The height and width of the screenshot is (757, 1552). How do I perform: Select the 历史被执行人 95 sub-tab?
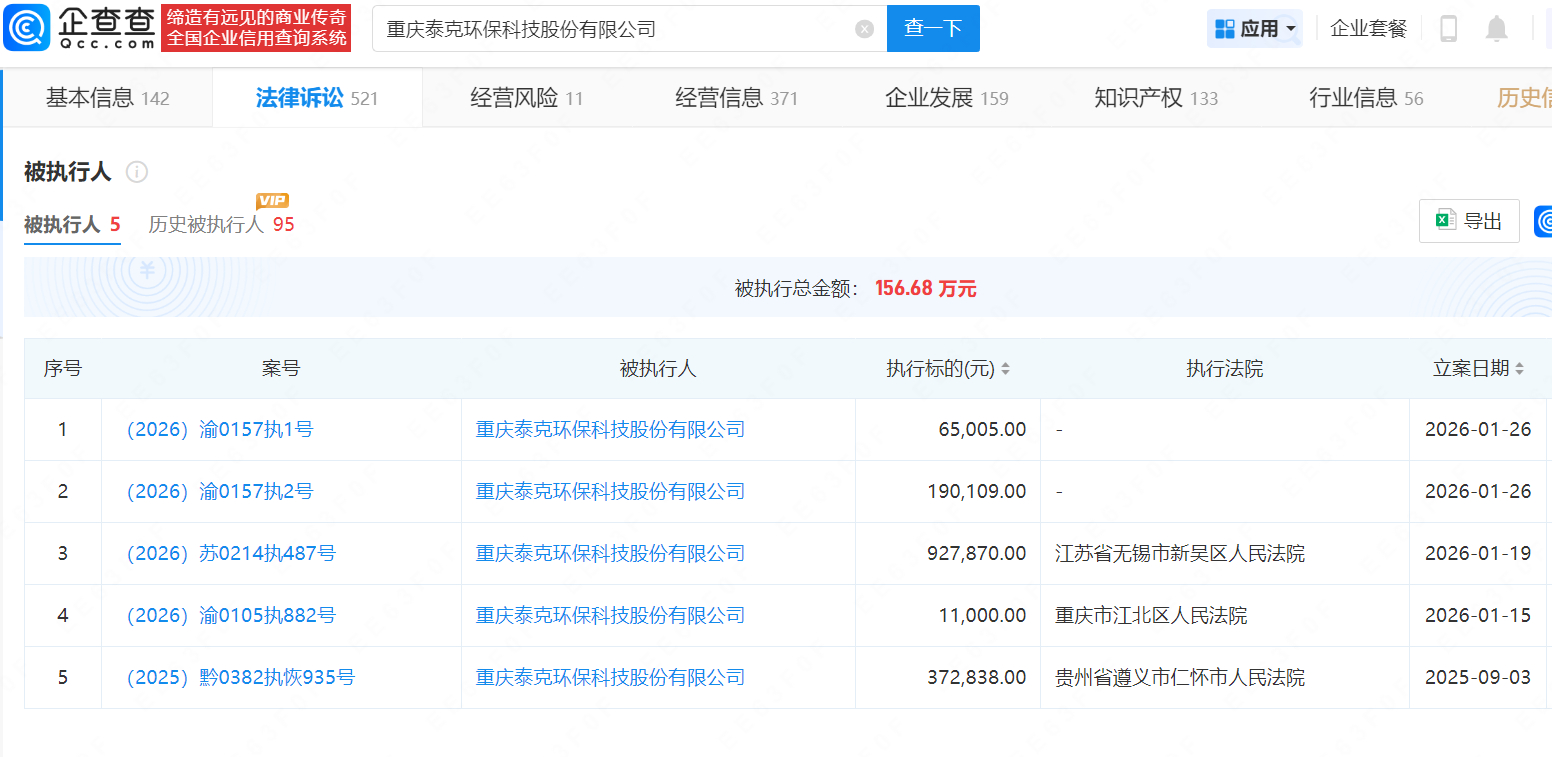click(222, 224)
